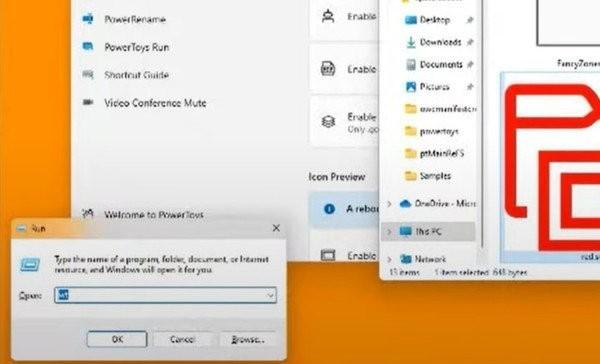Open Documents in Explorer quick access
600x364 pixels.
441,64
